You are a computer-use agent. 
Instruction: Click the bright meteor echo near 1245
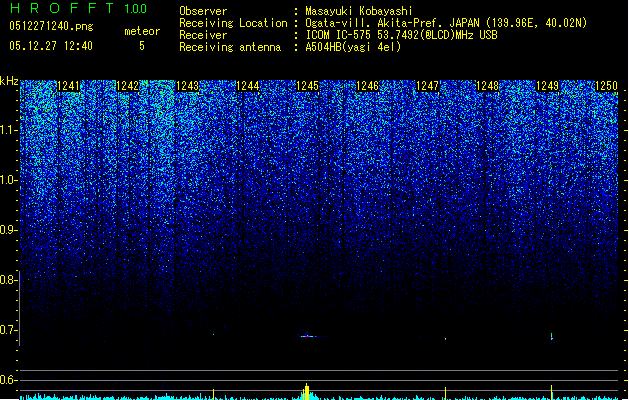tap(308, 336)
